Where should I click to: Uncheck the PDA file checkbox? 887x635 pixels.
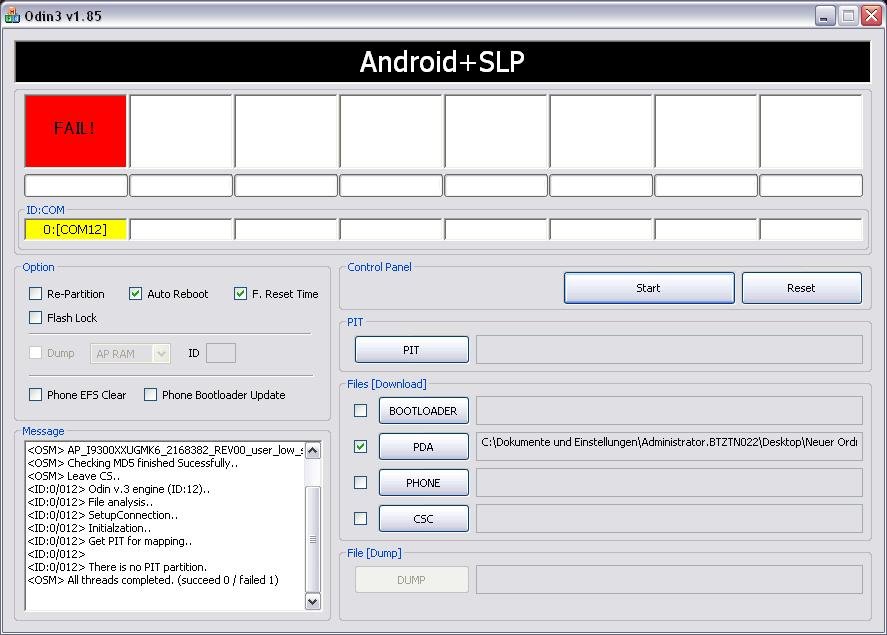pos(360,447)
